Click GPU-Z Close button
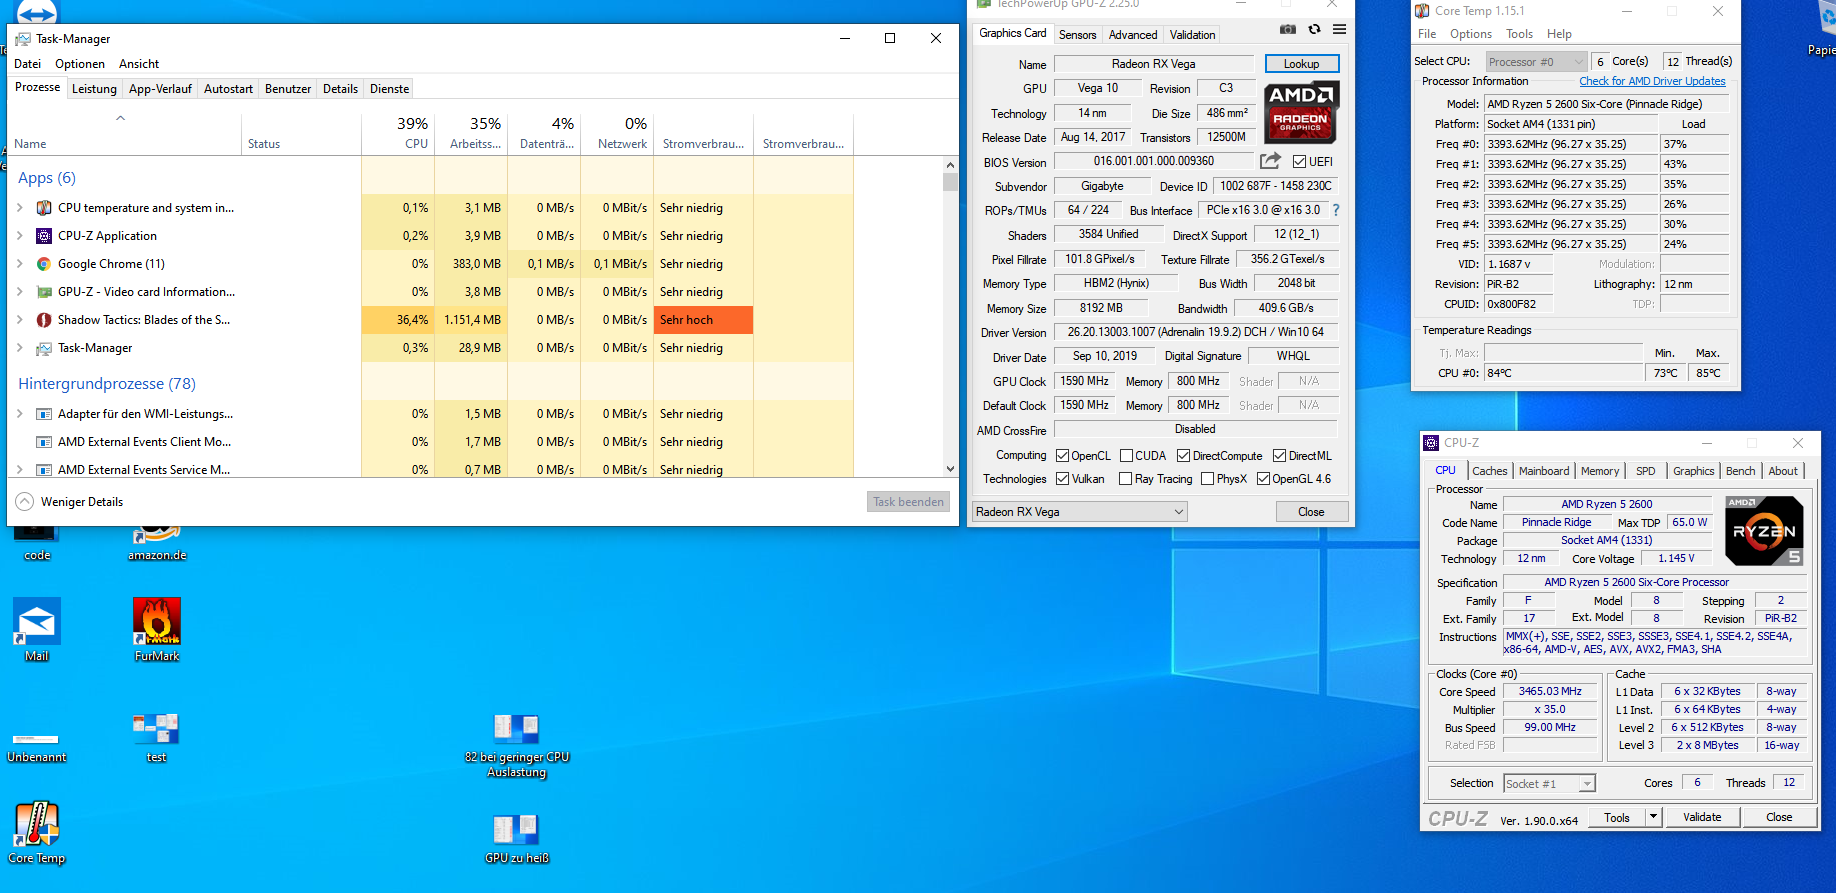The image size is (1836, 893). 1311,512
